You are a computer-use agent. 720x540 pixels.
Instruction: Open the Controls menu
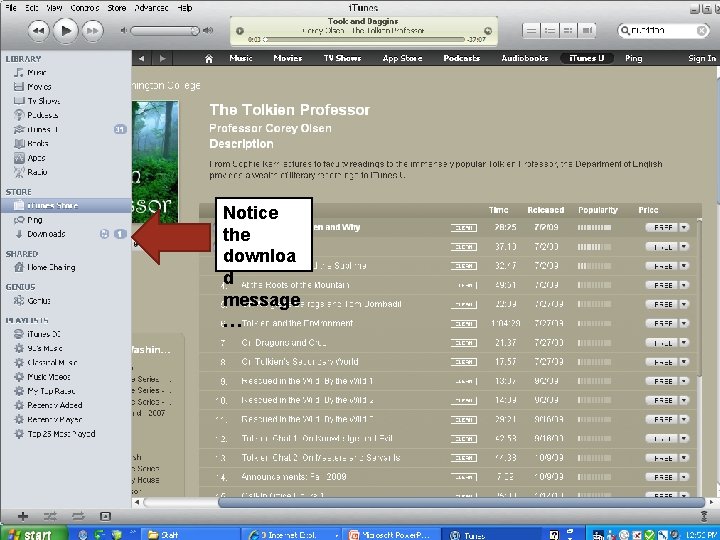click(x=84, y=8)
